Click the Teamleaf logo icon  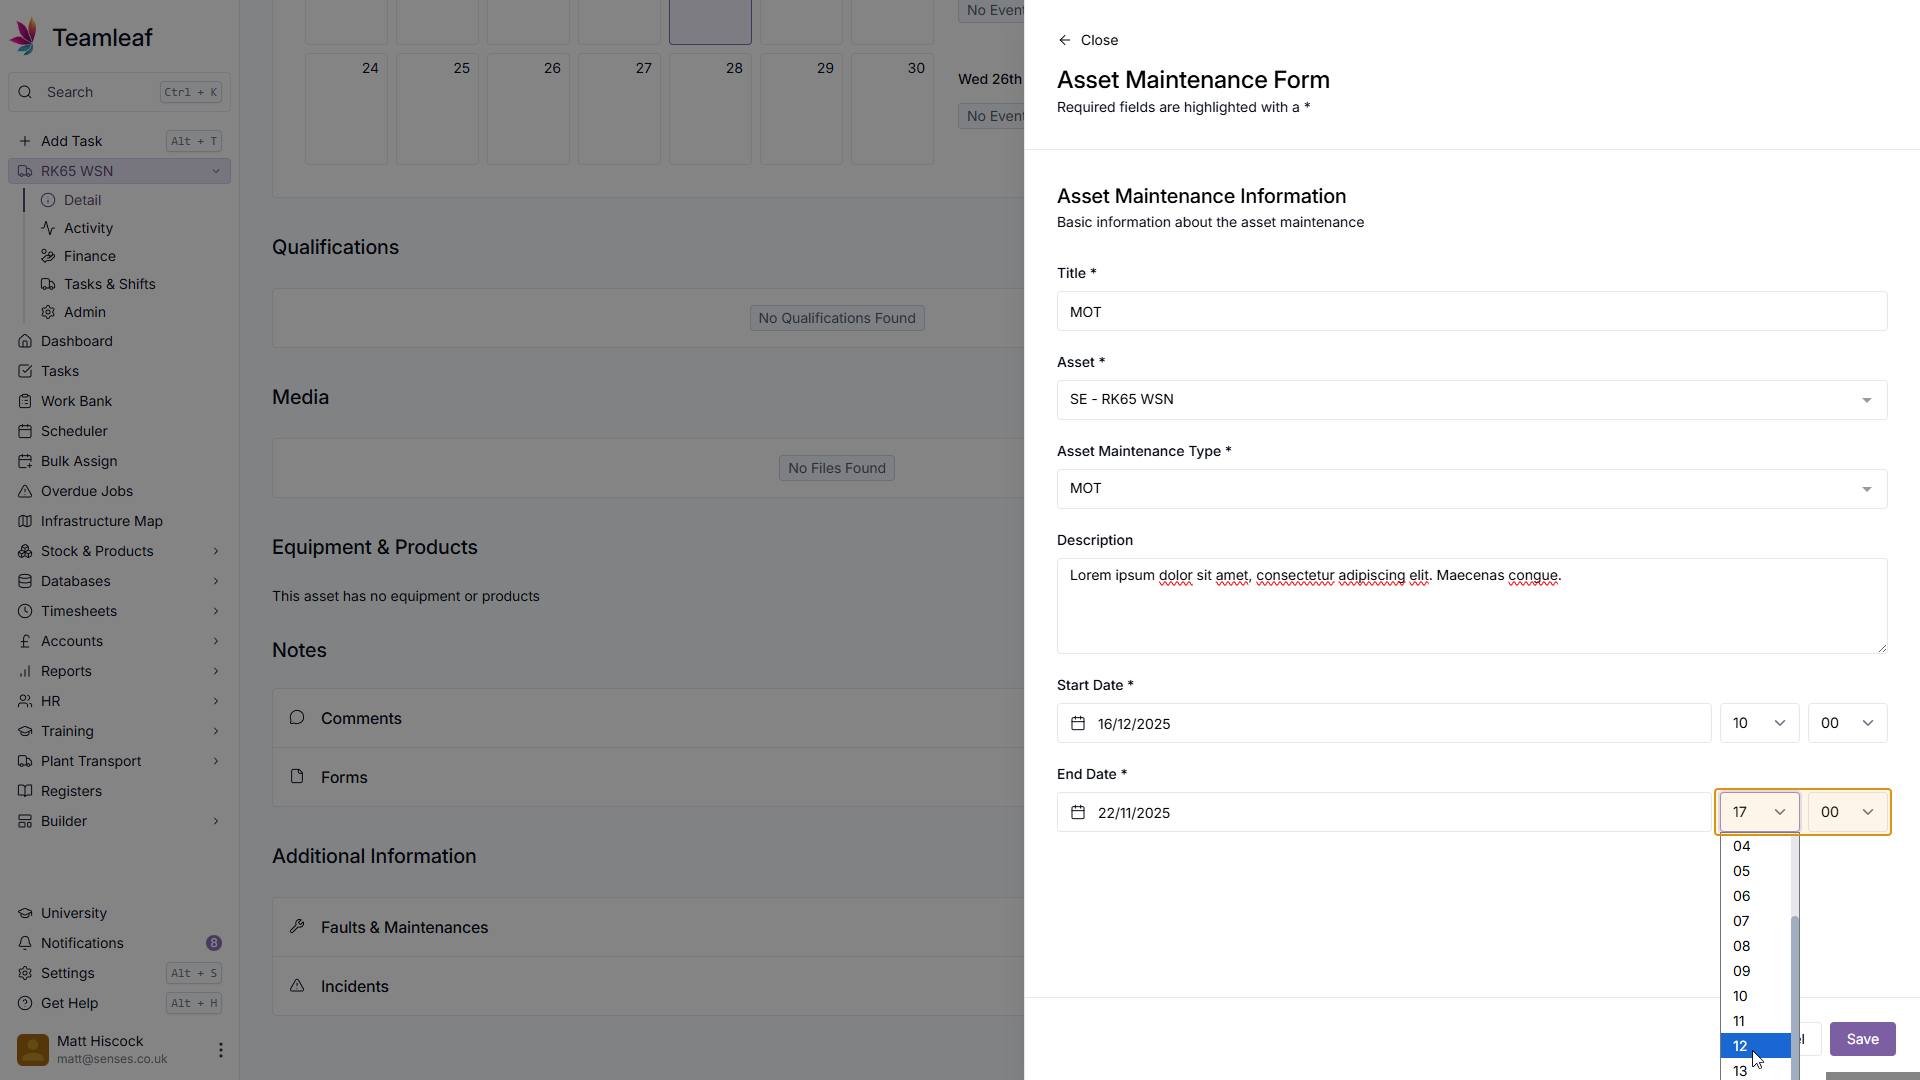coord(24,37)
